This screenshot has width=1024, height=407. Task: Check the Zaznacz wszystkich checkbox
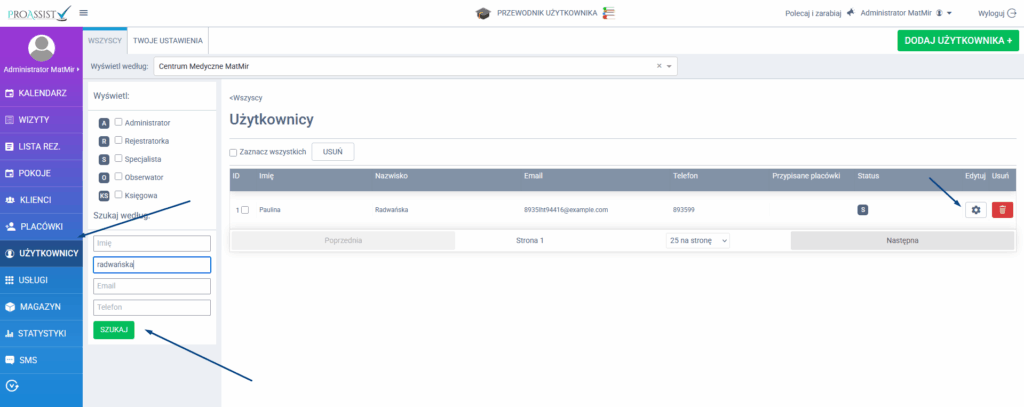pyautogui.click(x=234, y=152)
